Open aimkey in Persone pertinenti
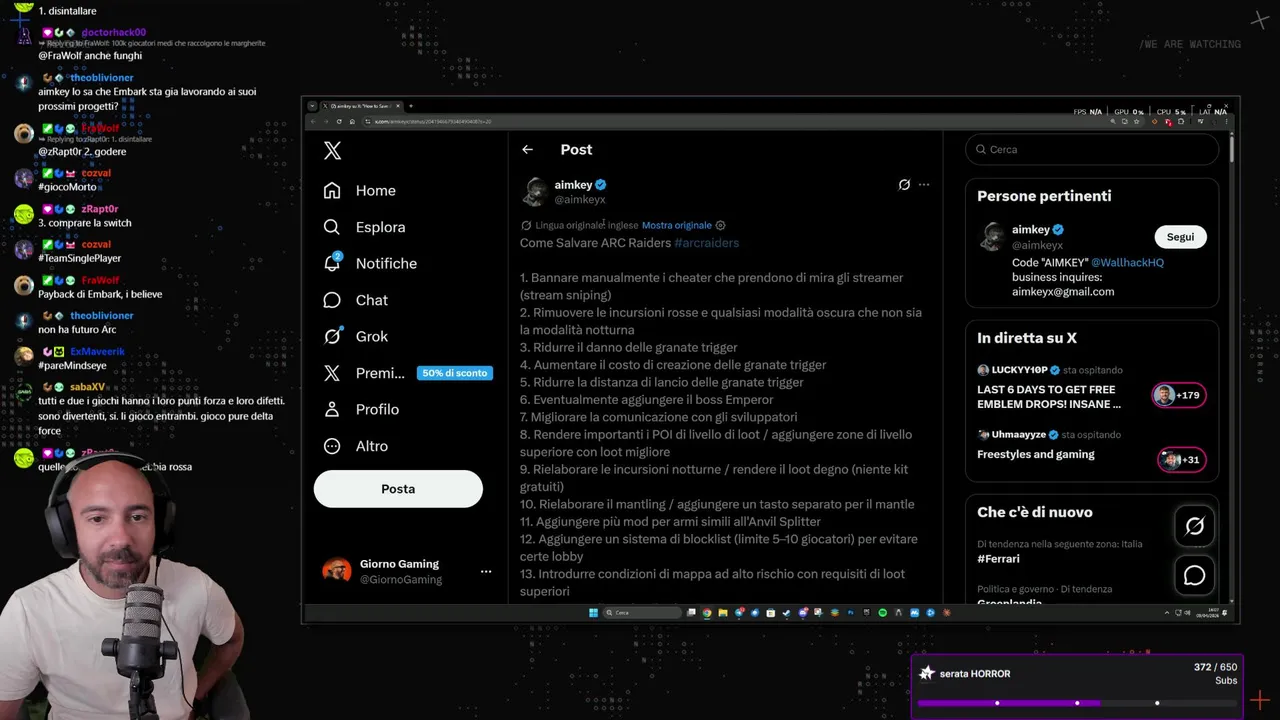Screen dimensions: 1280x720 (x=1030, y=229)
